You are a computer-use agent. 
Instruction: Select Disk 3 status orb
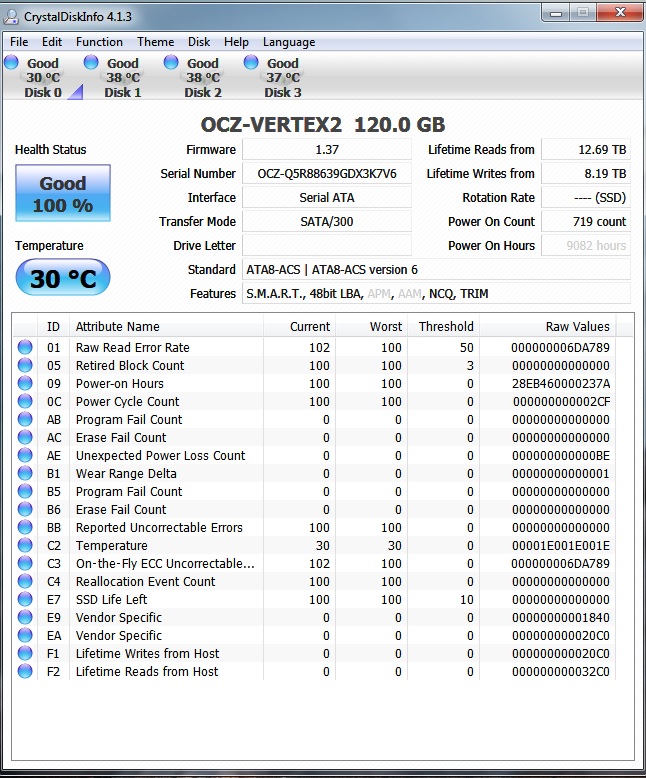tap(251, 63)
